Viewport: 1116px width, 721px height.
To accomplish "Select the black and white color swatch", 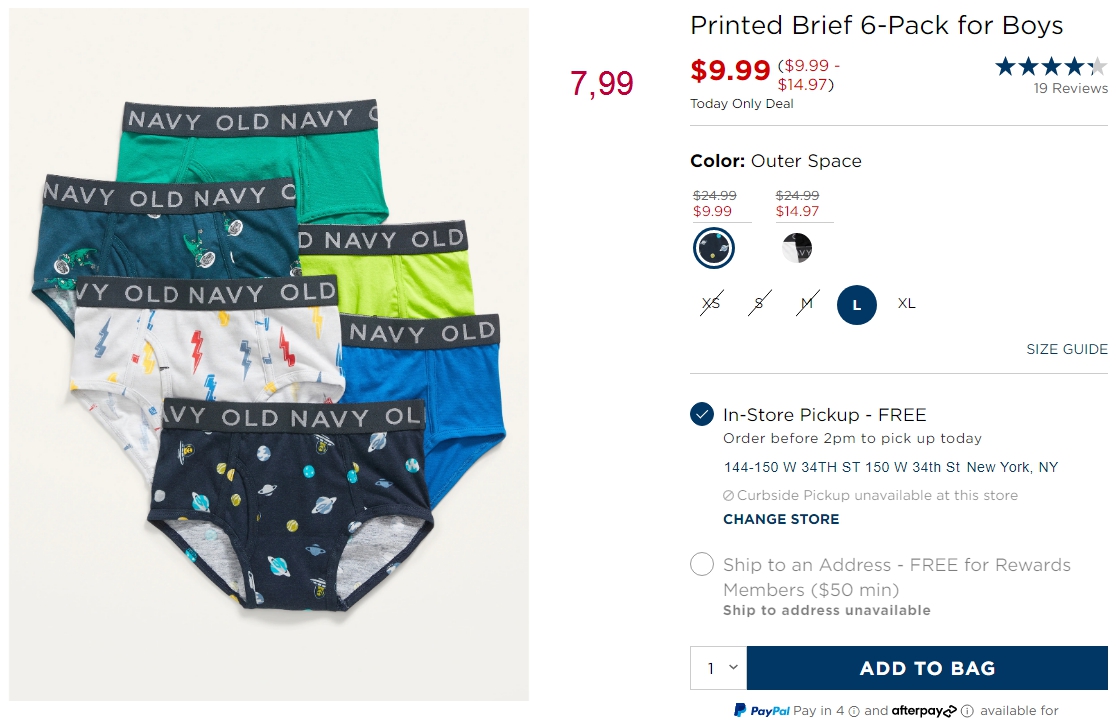I will click(x=797, y=248).
